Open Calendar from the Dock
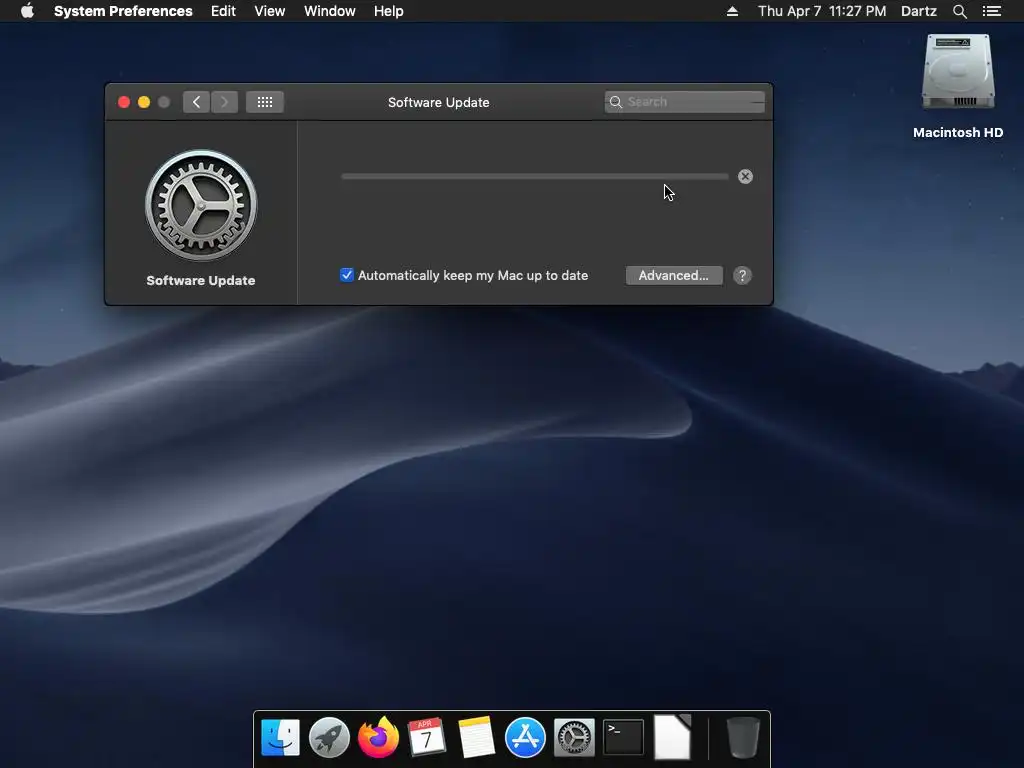The height and width of the screenshot is (768, 1024). point(426,737)
